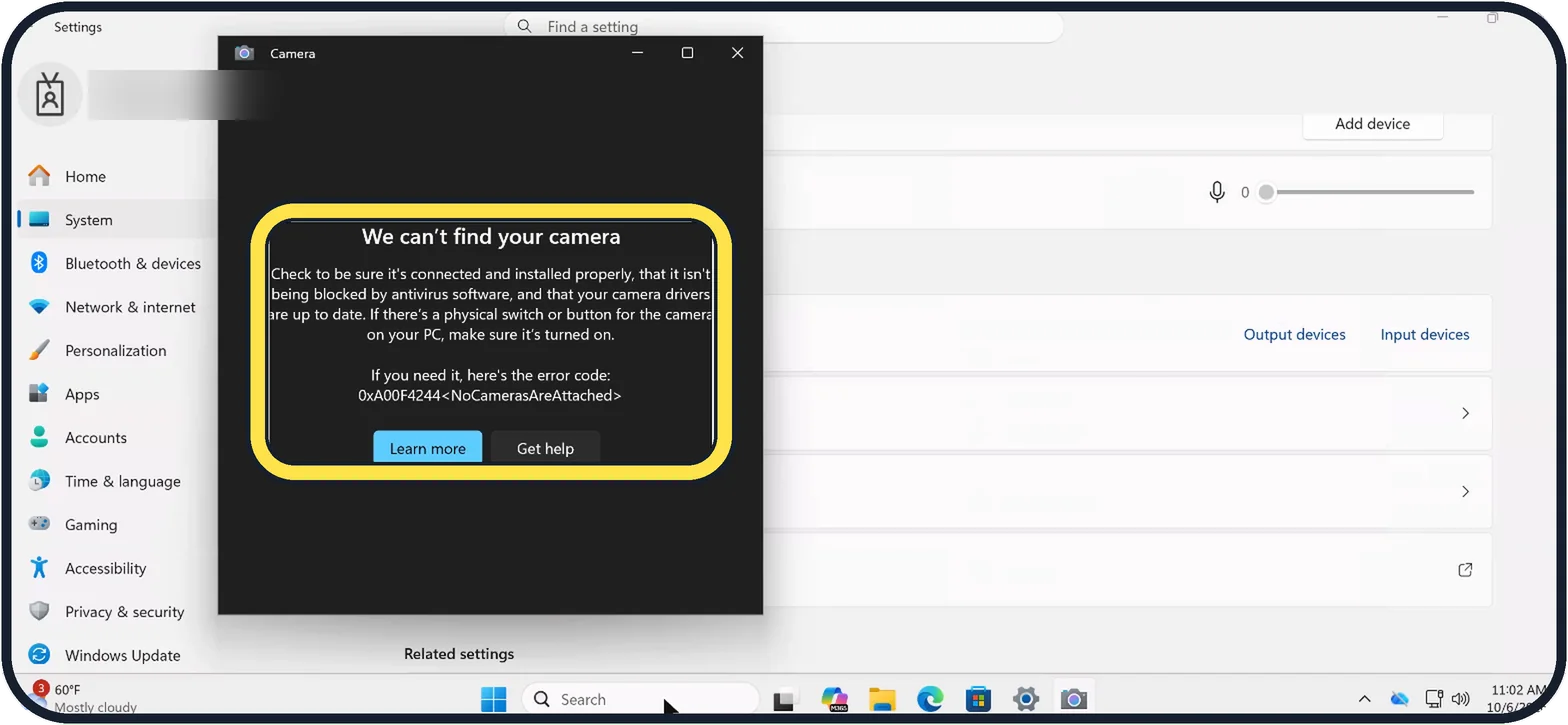Image resolution: width=1568 pixels, height=725 pixels.
Task: Click the Privacy & security shield icon
Action: pyautogui.click(x=39, y=611)
